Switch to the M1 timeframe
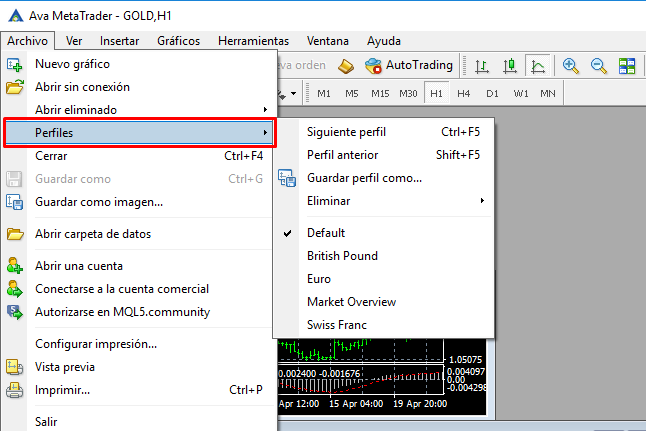The height and width of the screenshot is (431, 646). (x=324, y=94)
